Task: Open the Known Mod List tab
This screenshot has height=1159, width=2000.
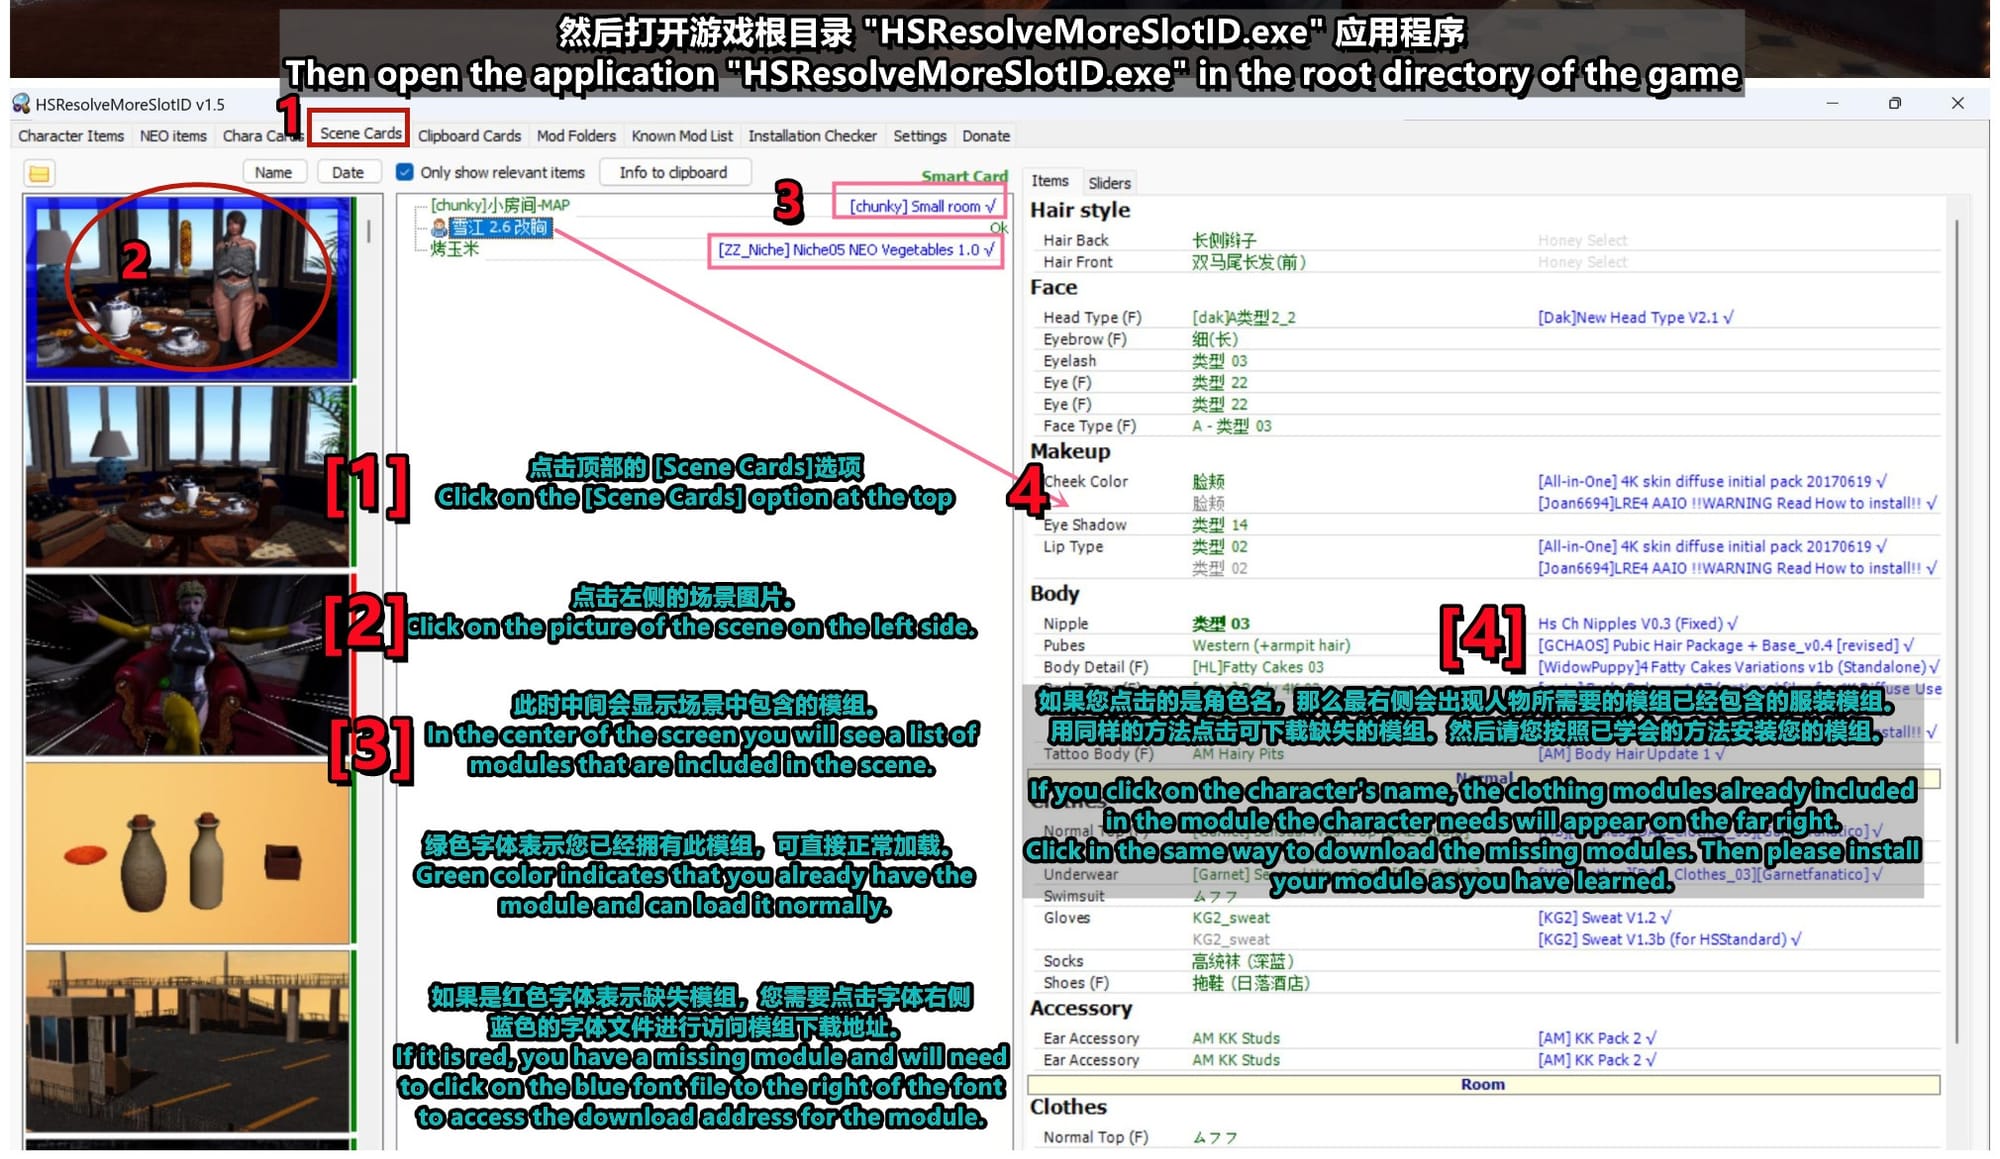Action: pyautogui.click(x=682, y=136)
